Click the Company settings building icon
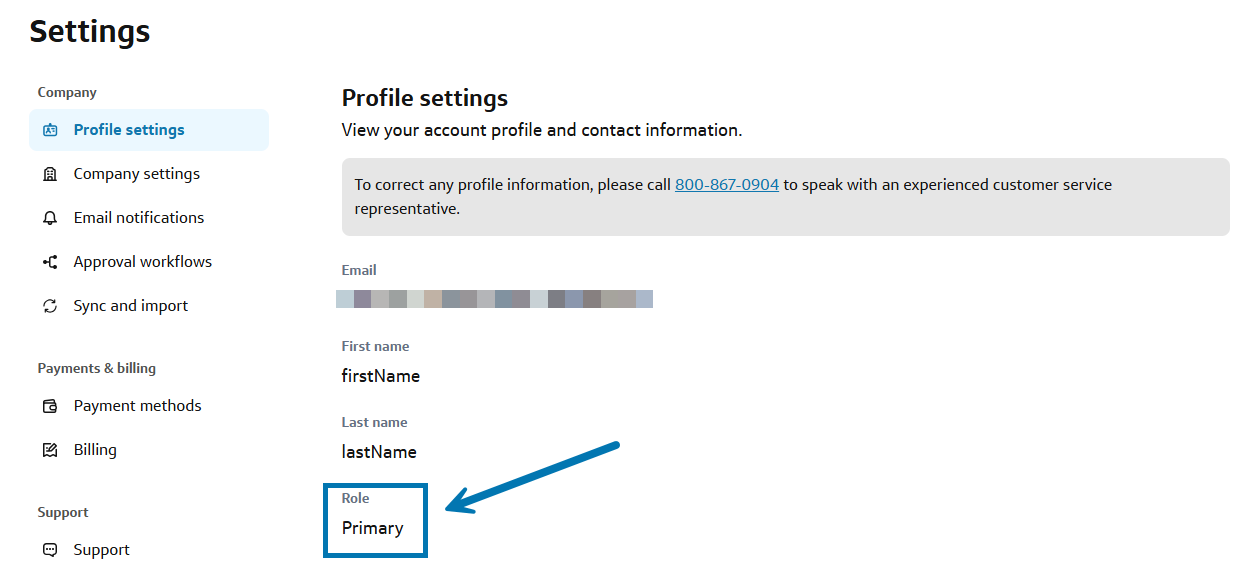 tap(50, 174)
